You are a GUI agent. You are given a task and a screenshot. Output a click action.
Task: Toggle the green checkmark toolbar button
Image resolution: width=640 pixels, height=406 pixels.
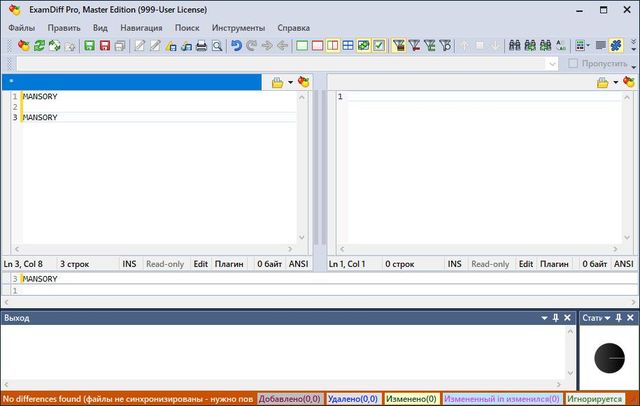(x=379, y=46)
